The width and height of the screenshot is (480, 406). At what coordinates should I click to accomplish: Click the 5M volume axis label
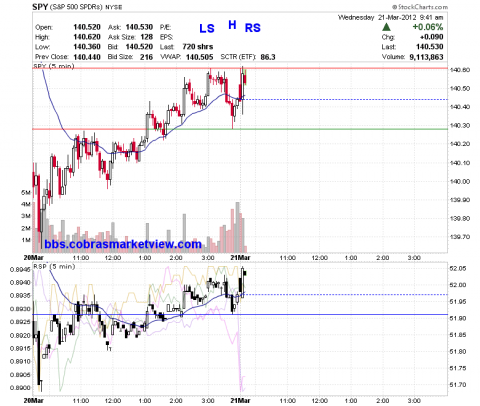point(26,193)
